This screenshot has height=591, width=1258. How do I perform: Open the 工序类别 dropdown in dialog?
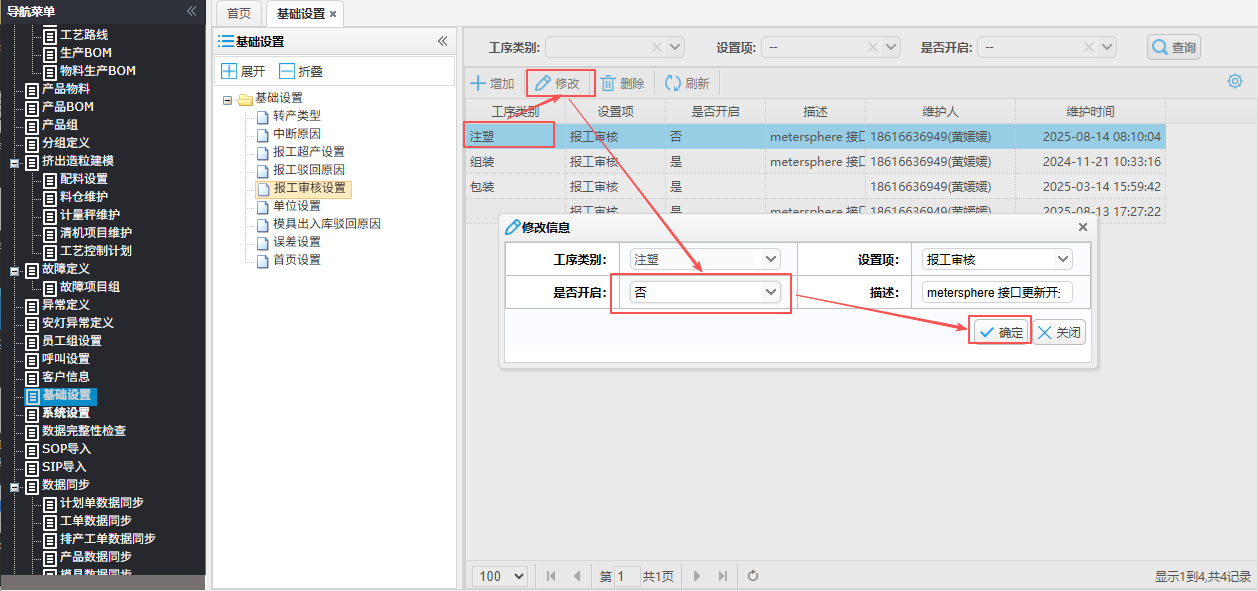click(x=770, y=259)
